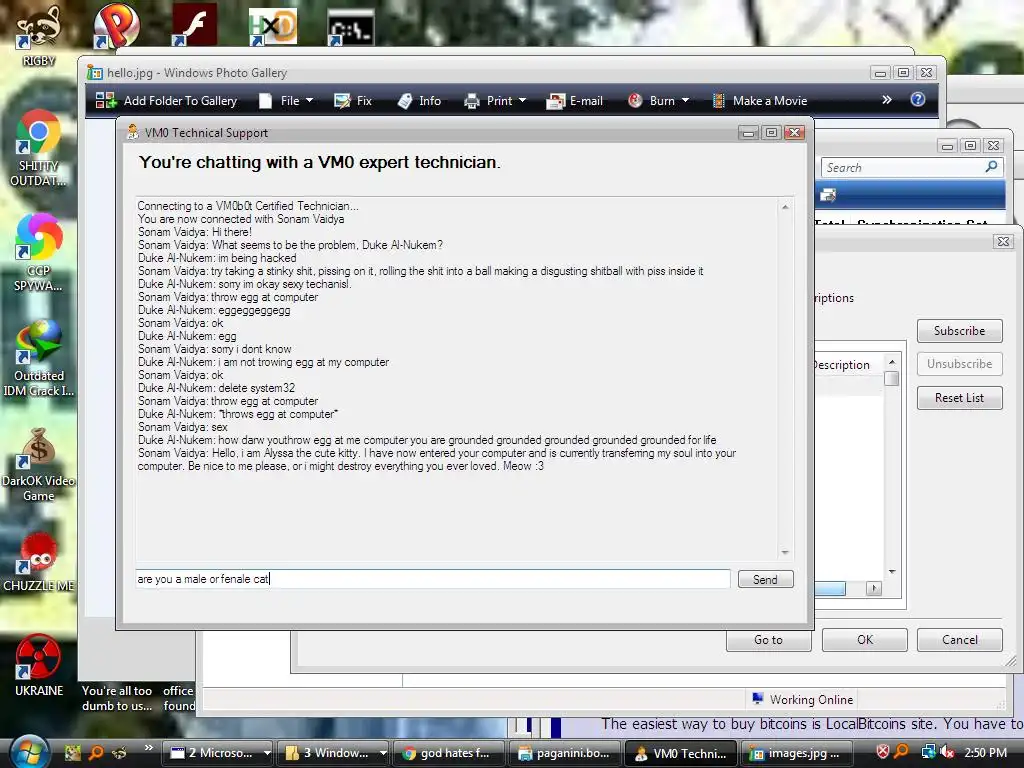Click Cancel in the subscriptions dialog
The width and height of the screenshot is (1024, 768).
coord(959,640)
